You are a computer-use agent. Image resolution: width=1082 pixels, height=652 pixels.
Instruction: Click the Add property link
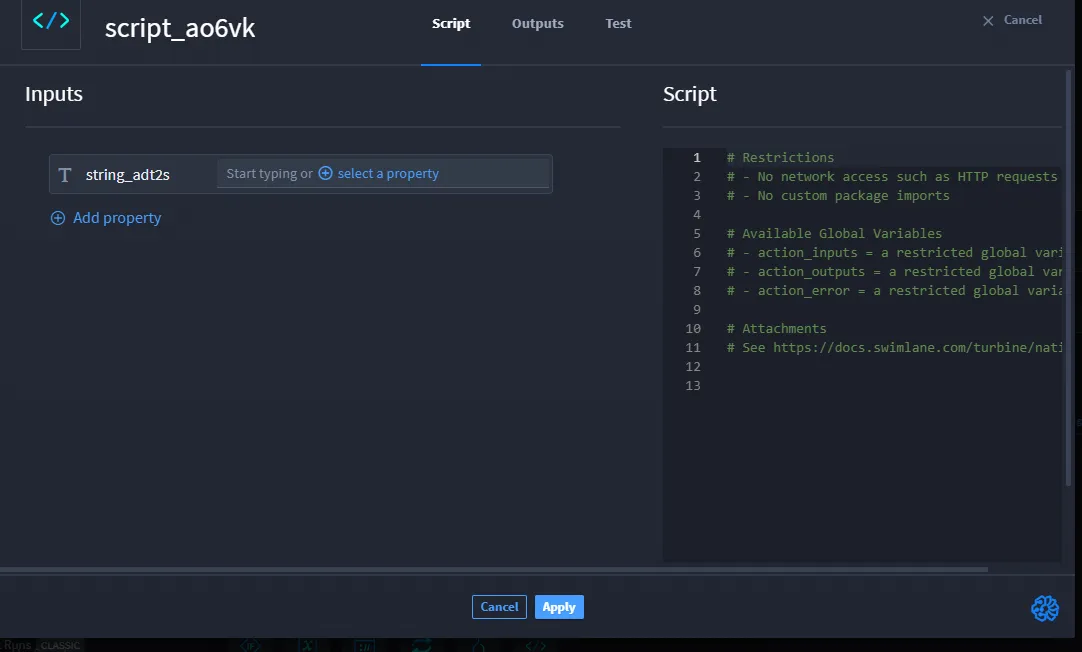(117, 218)
